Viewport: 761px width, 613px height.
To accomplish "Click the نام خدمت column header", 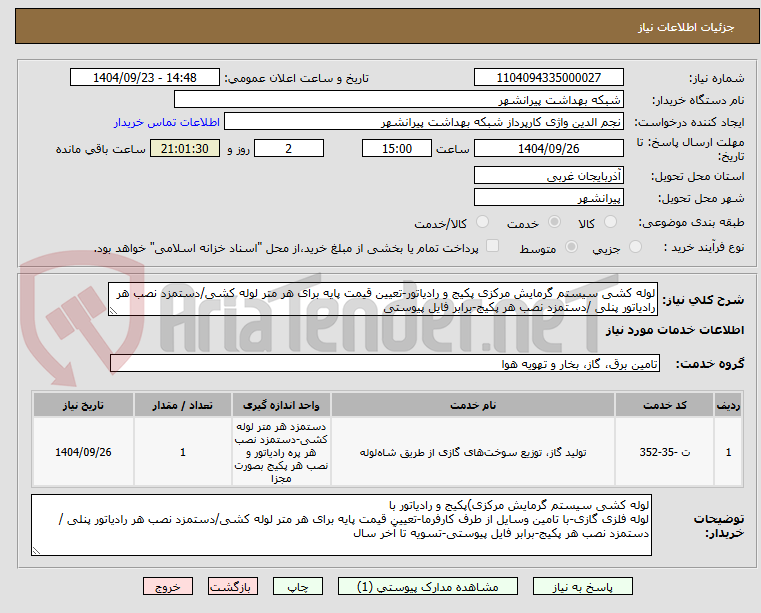I will pyautogui.click(x=473, y=405).
